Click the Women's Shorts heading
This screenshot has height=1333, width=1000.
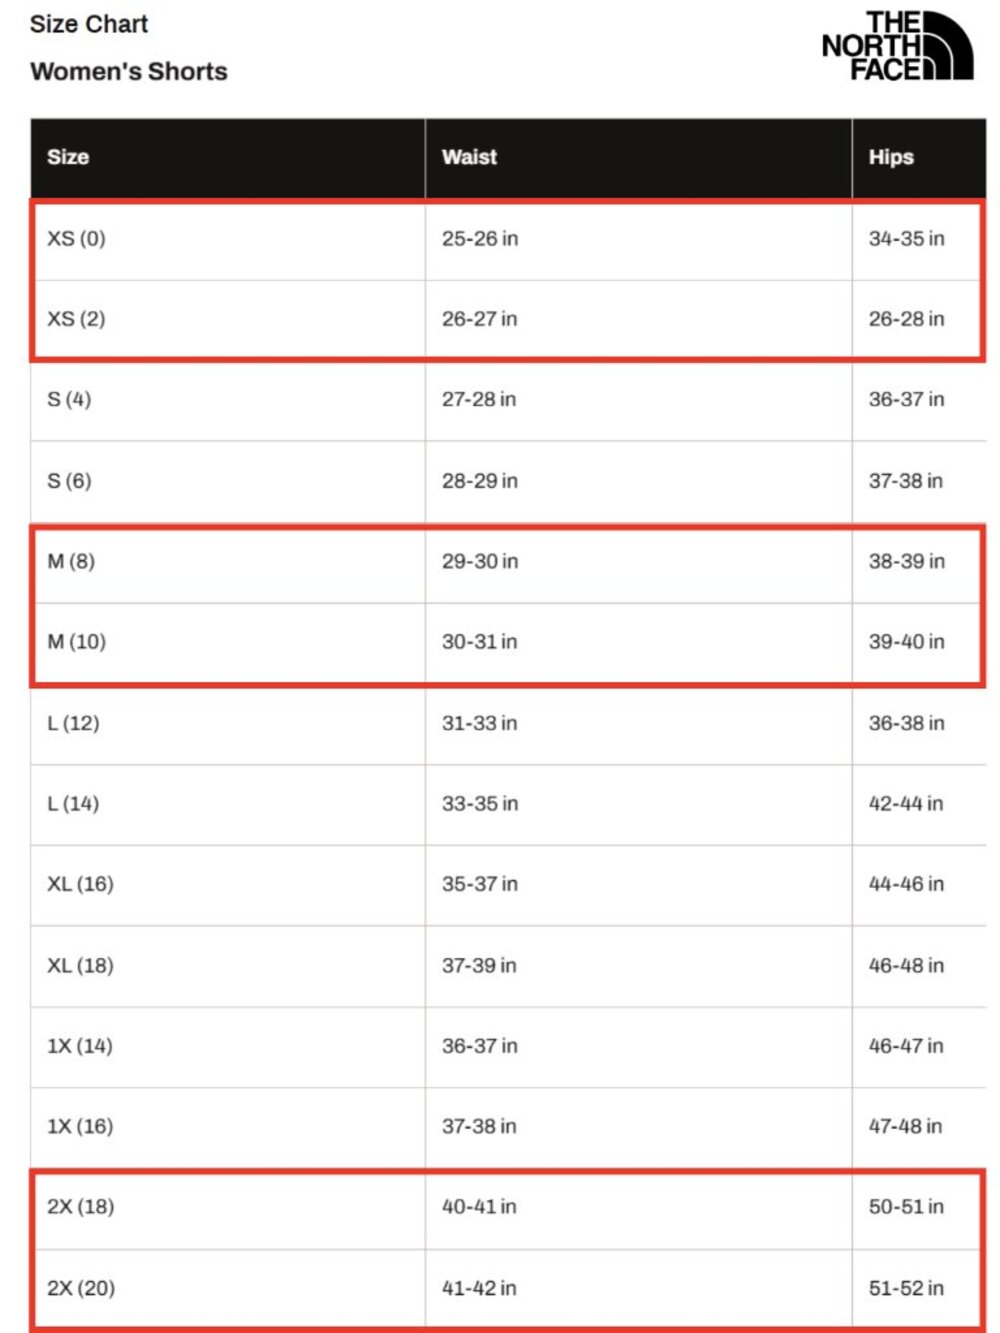129,72
